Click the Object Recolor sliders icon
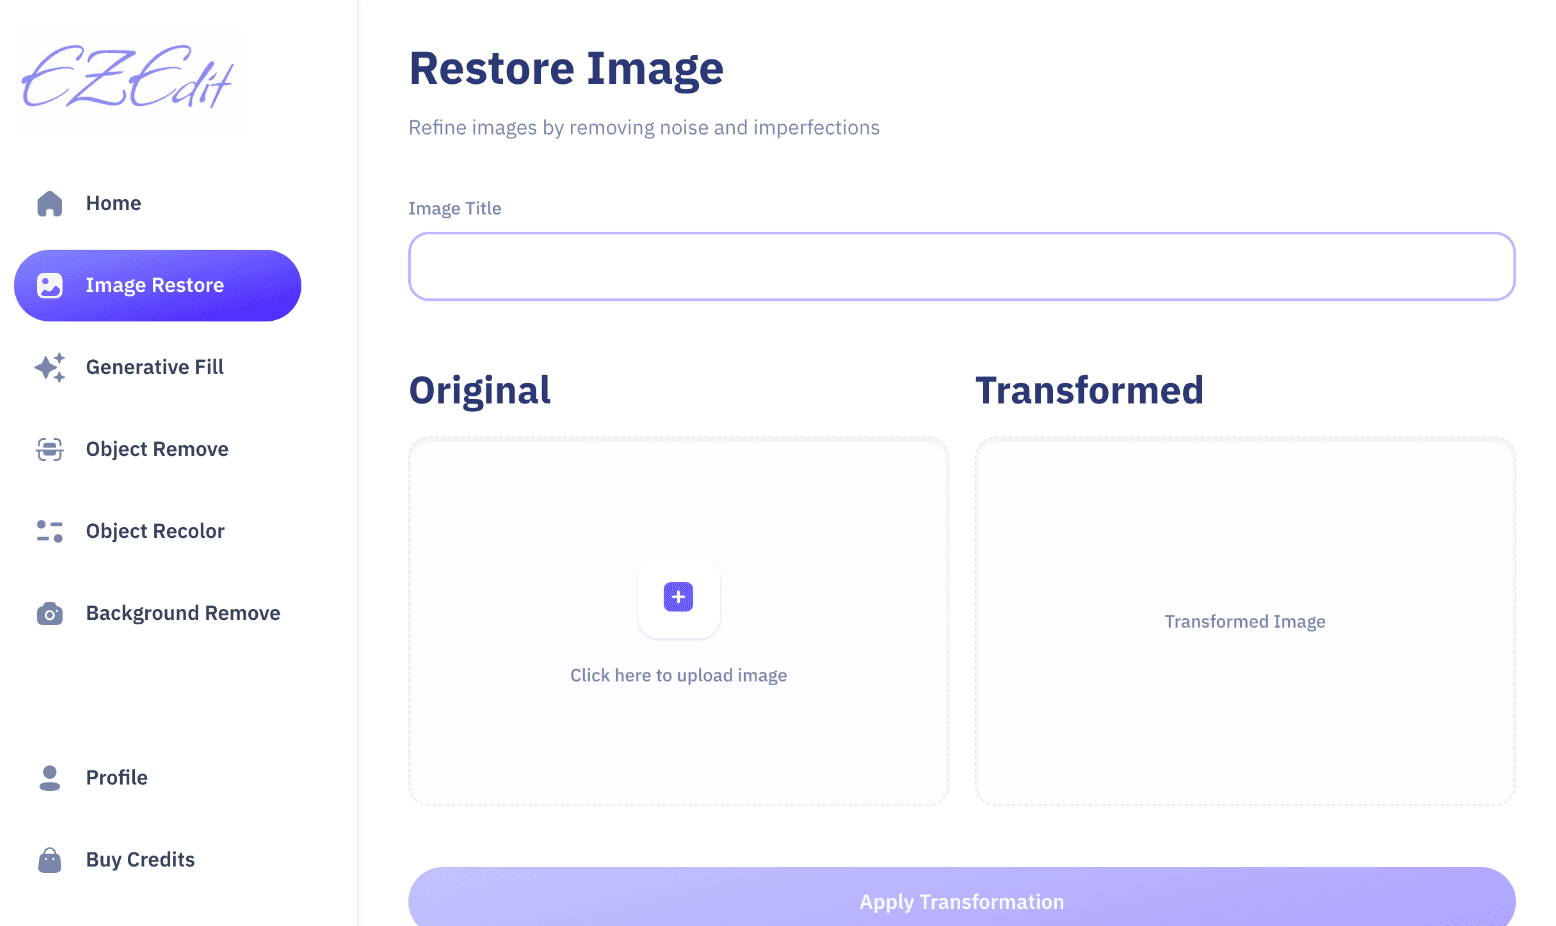This screenshot has height=926, width=1556. [50, 532]
